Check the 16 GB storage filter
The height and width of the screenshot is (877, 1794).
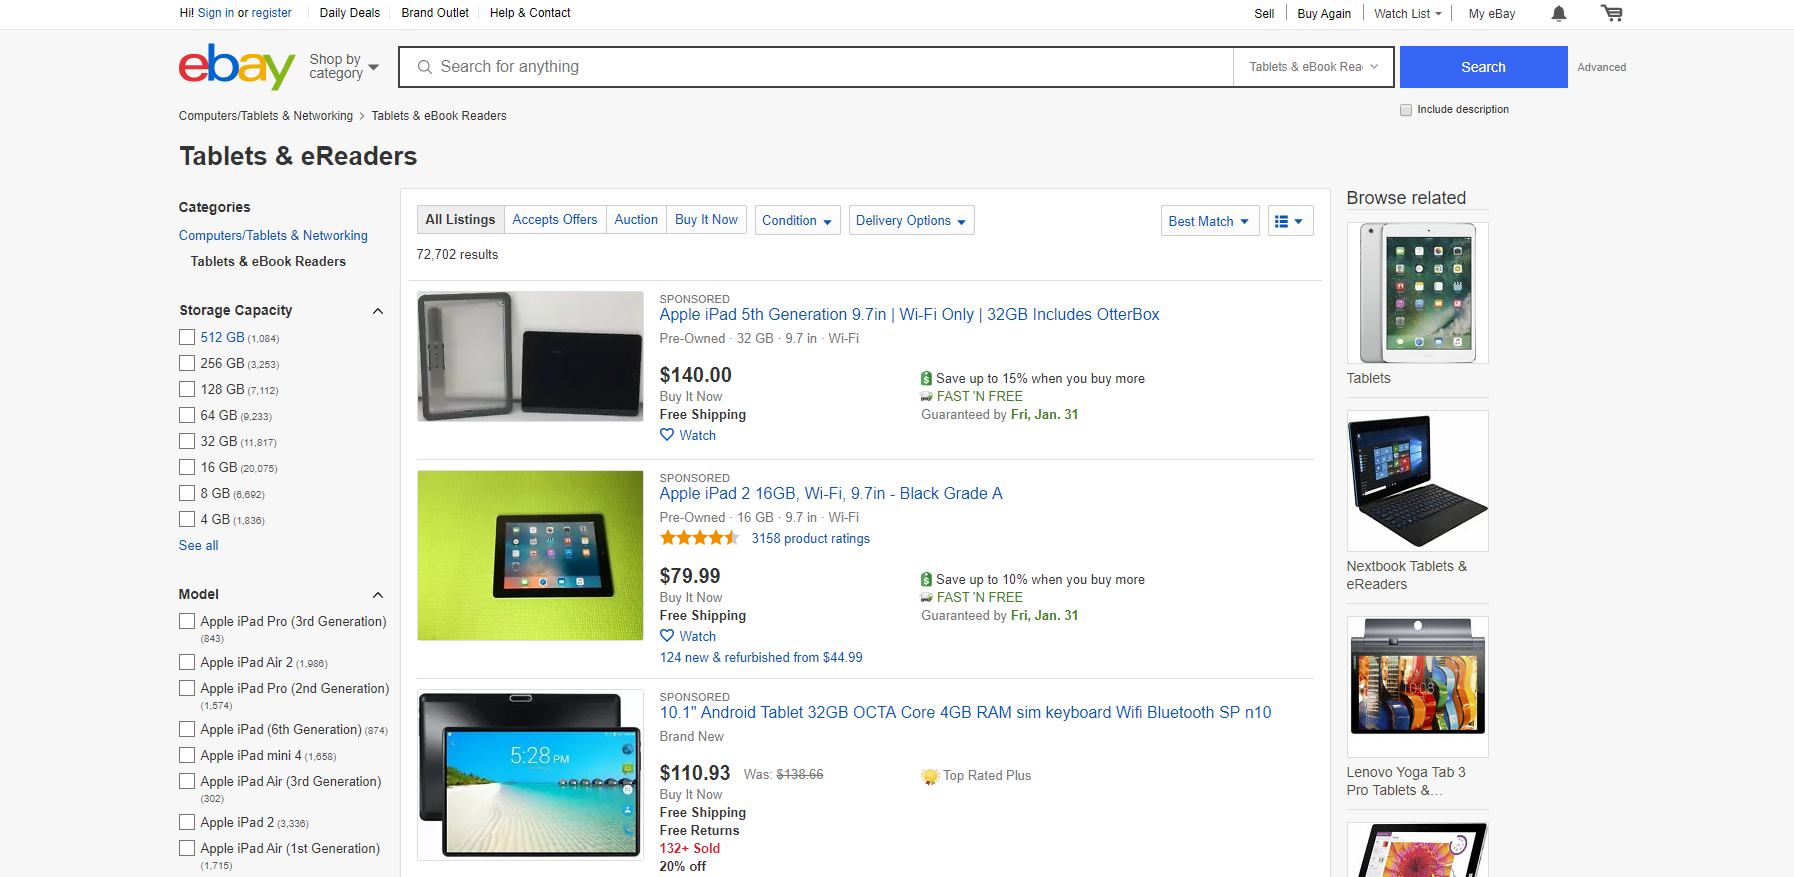[187, 467]
